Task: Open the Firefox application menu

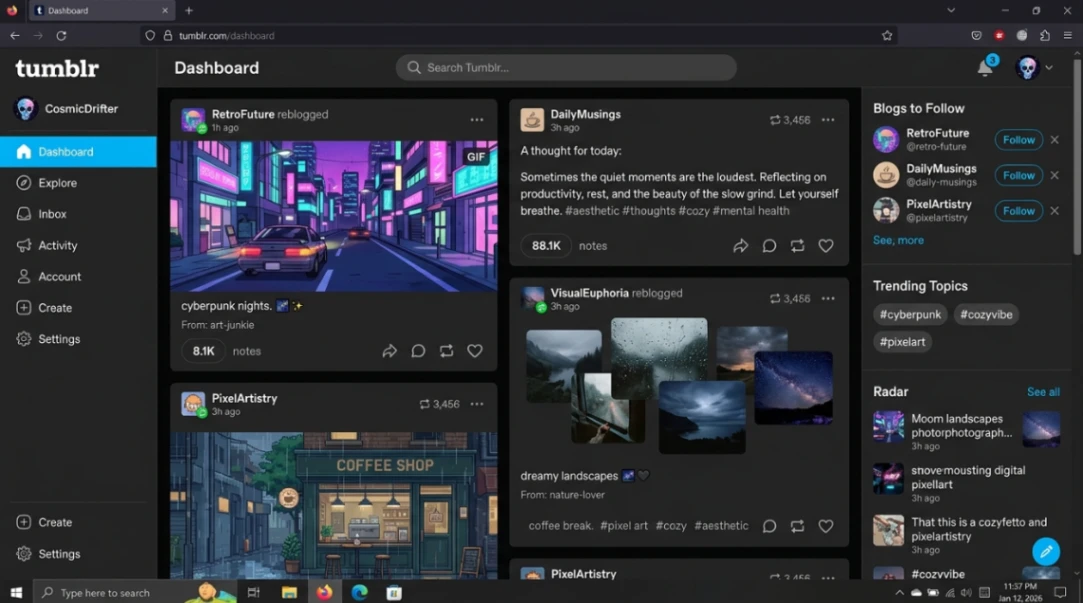Action: click(x=1067, y=35)
